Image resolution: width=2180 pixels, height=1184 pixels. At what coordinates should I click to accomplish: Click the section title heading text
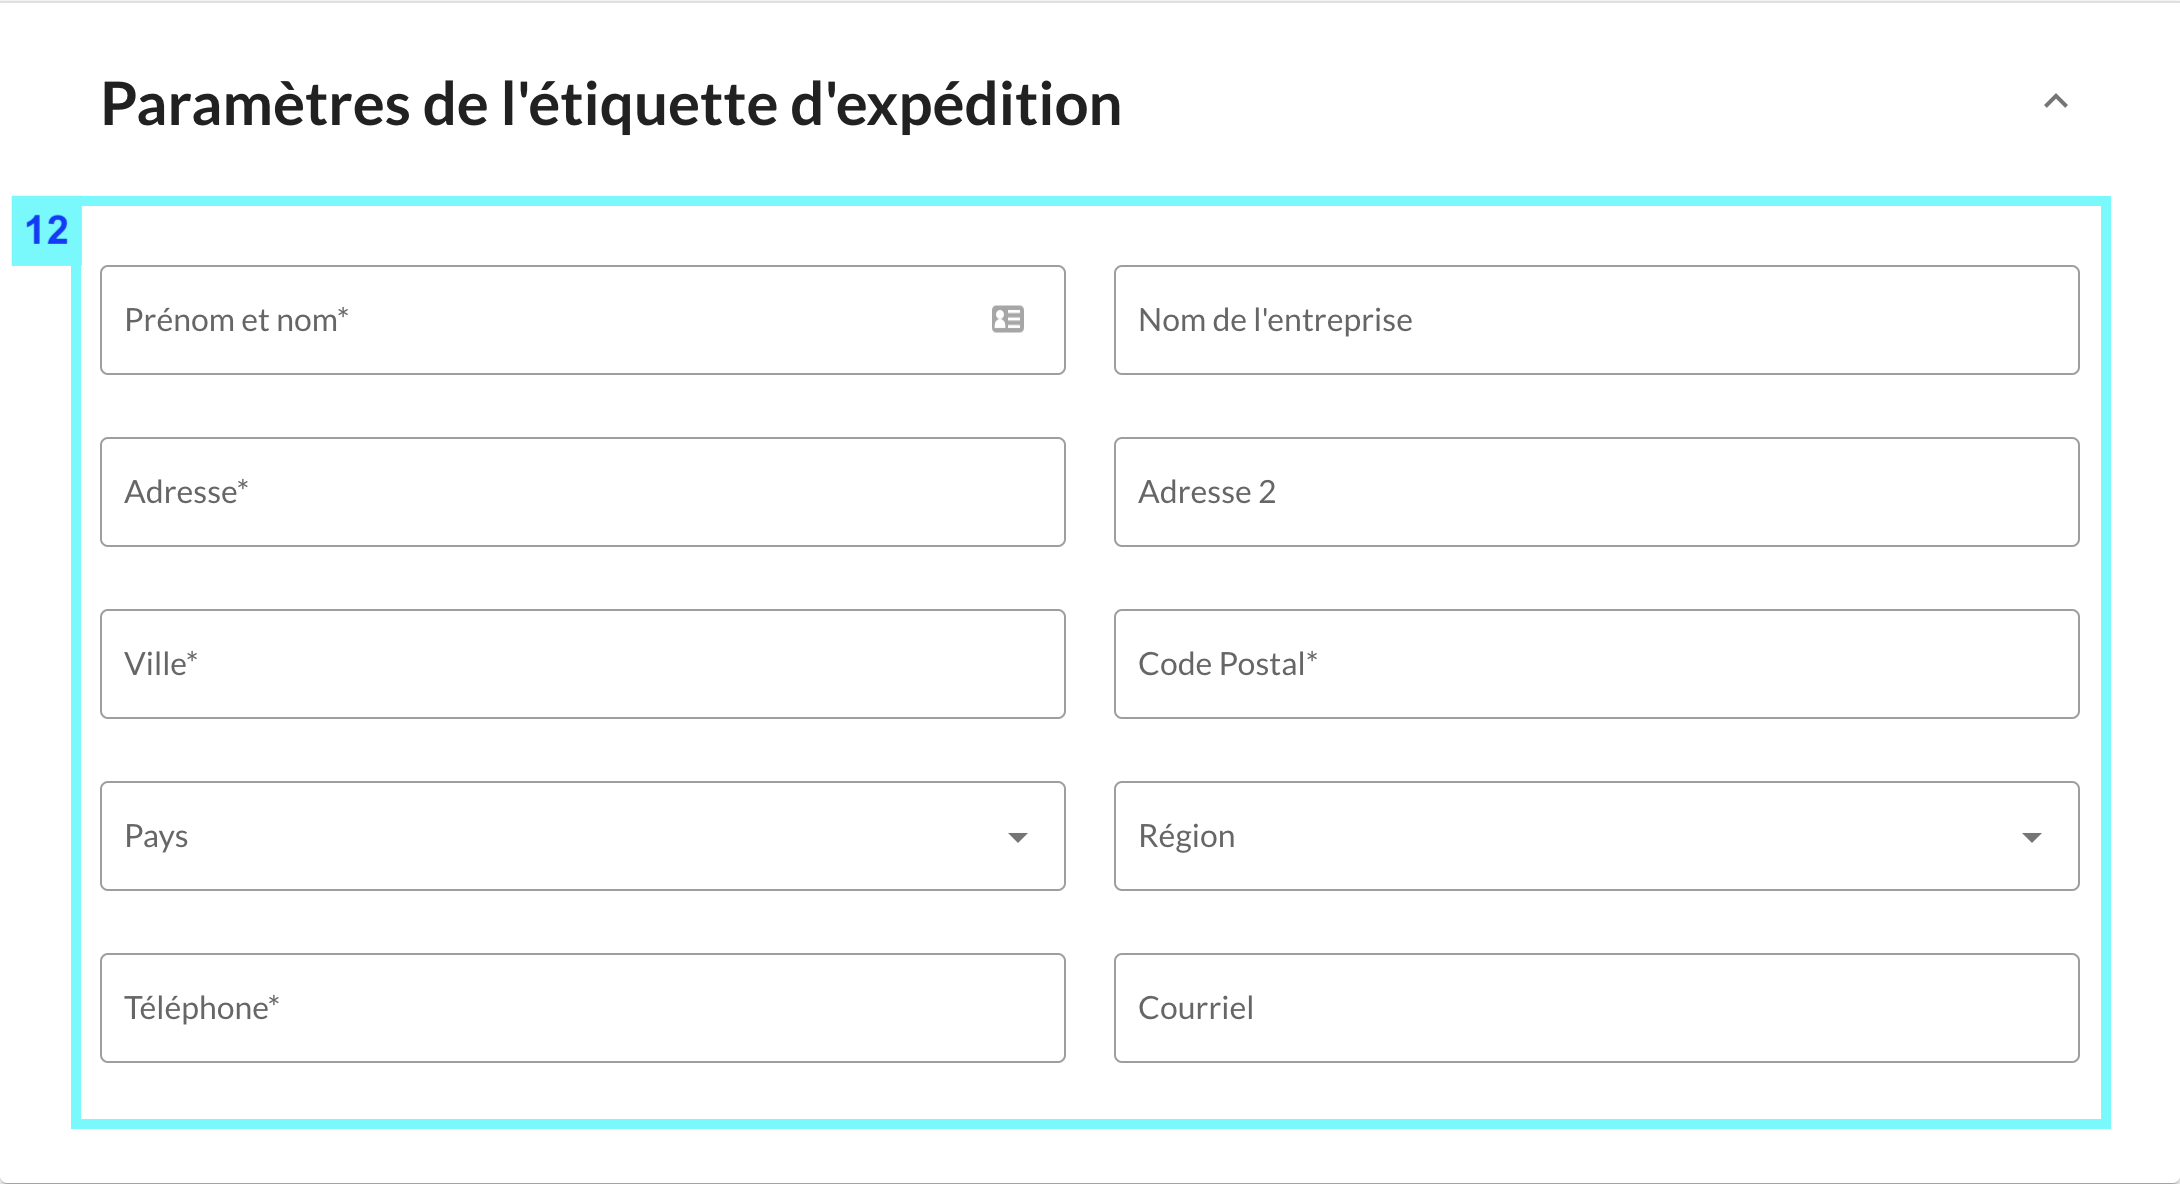[x=611, y=104]
